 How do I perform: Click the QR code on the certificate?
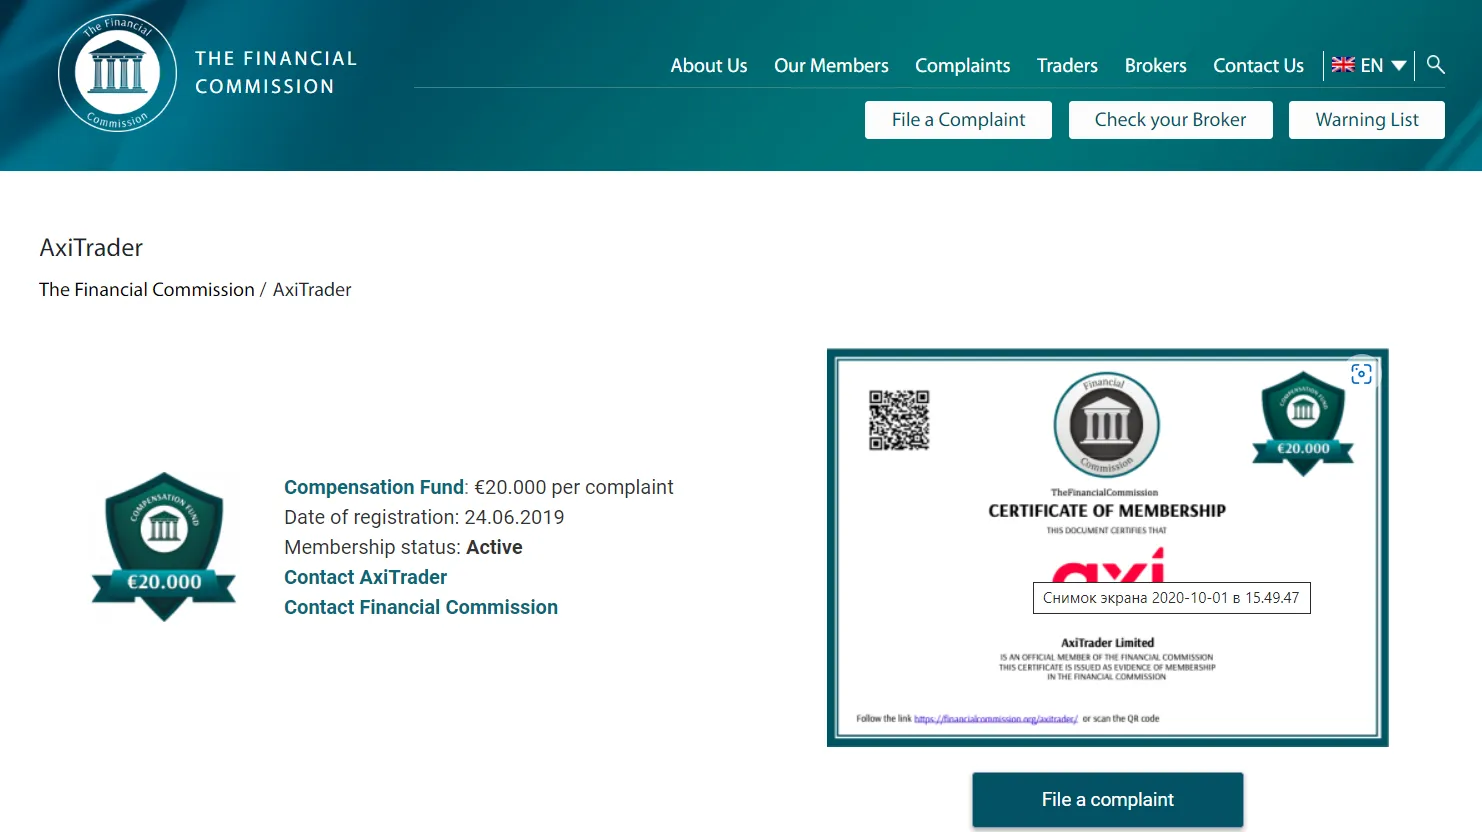(899, 420)
